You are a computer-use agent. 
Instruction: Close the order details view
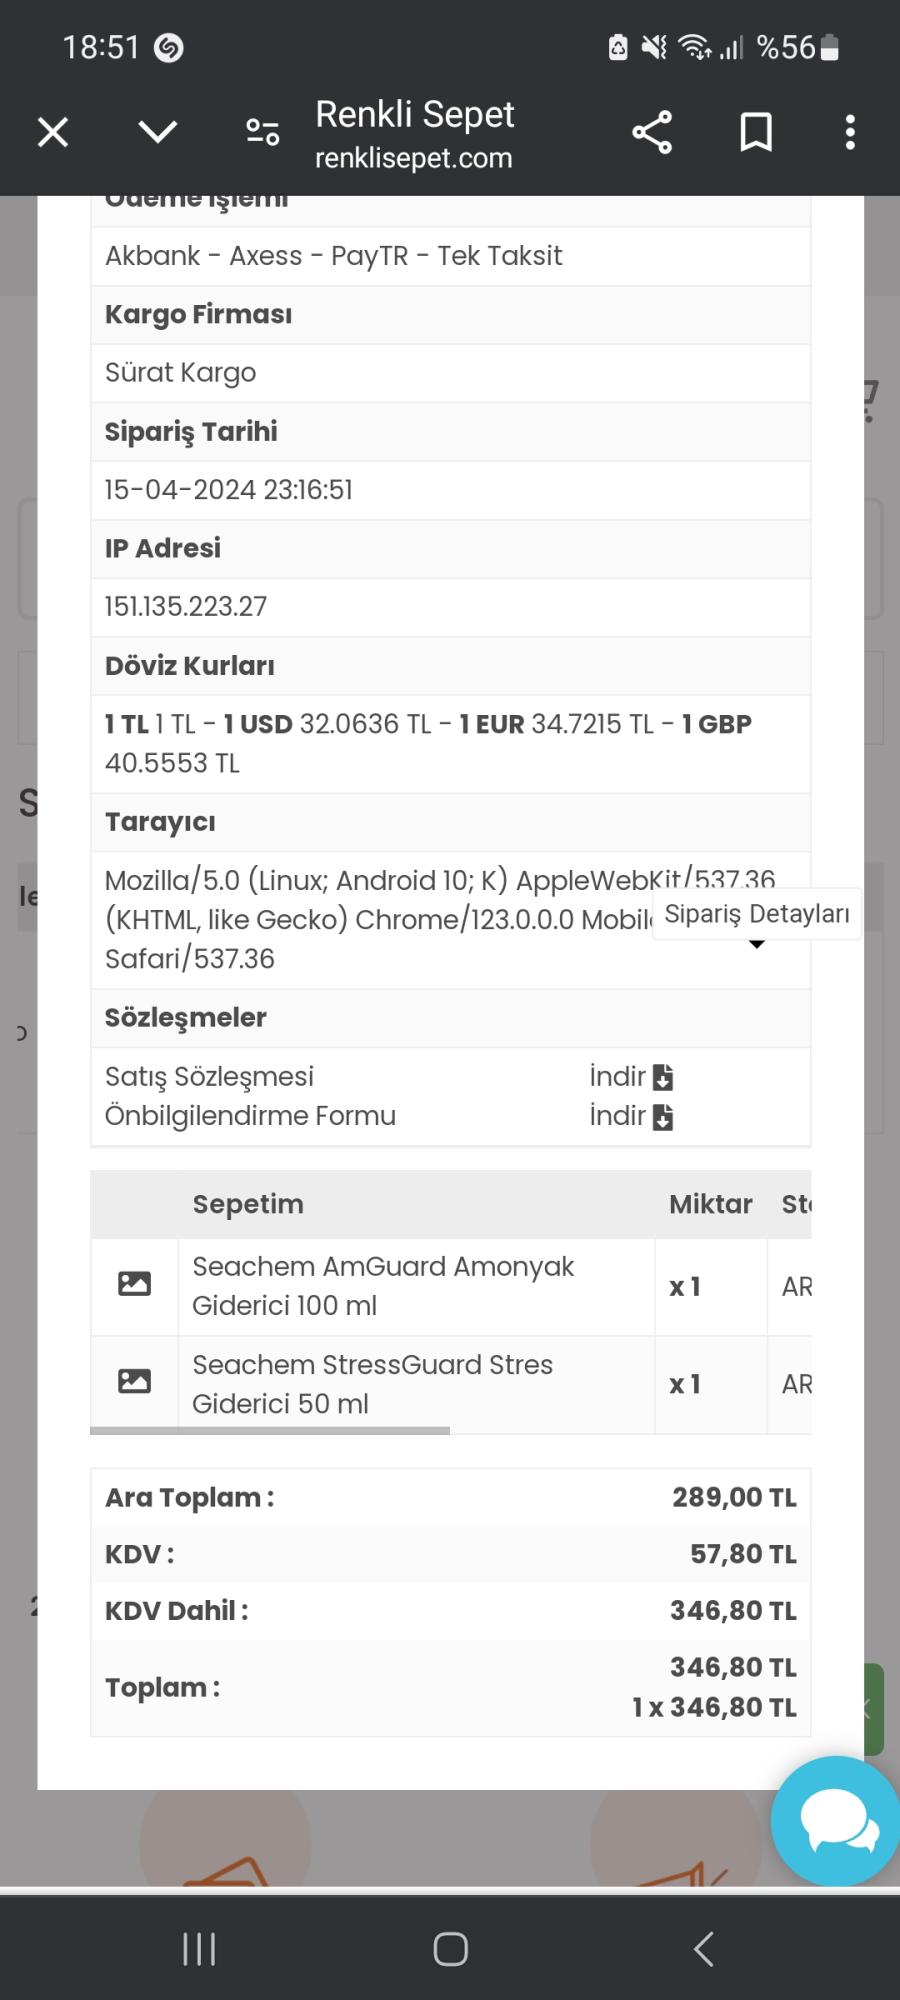tap(52, 131)
